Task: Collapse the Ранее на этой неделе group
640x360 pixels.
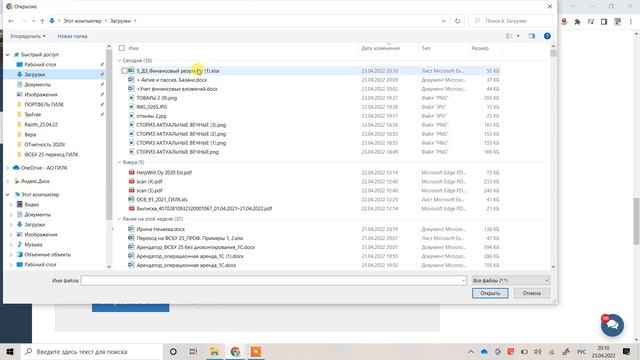Action: pos(120,219)
